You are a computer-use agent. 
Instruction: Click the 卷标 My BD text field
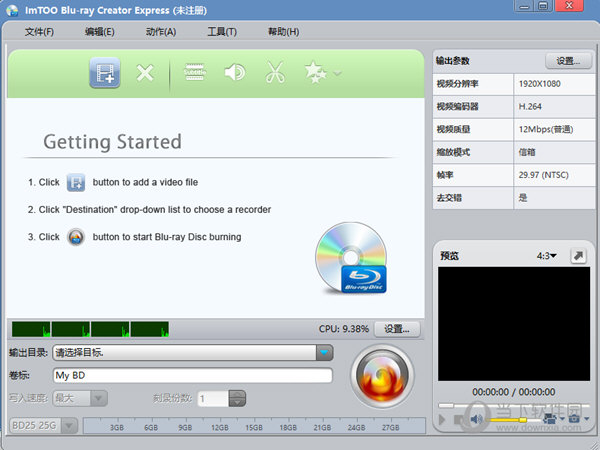click(192, 375)
